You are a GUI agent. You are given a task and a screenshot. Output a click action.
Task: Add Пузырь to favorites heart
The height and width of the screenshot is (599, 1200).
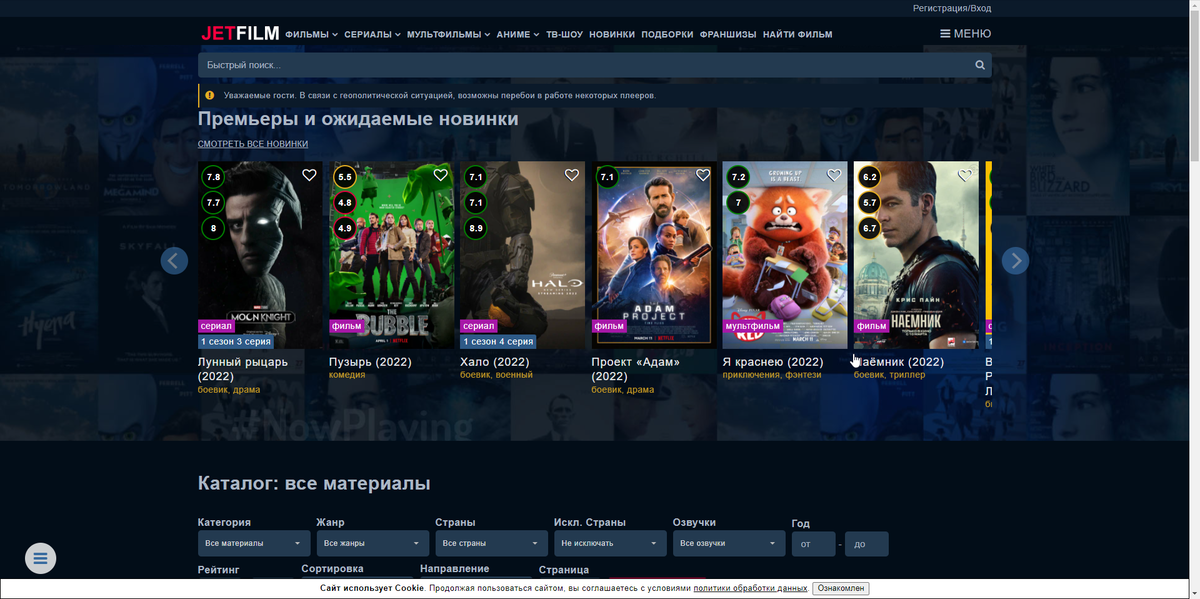pos(440,175)
